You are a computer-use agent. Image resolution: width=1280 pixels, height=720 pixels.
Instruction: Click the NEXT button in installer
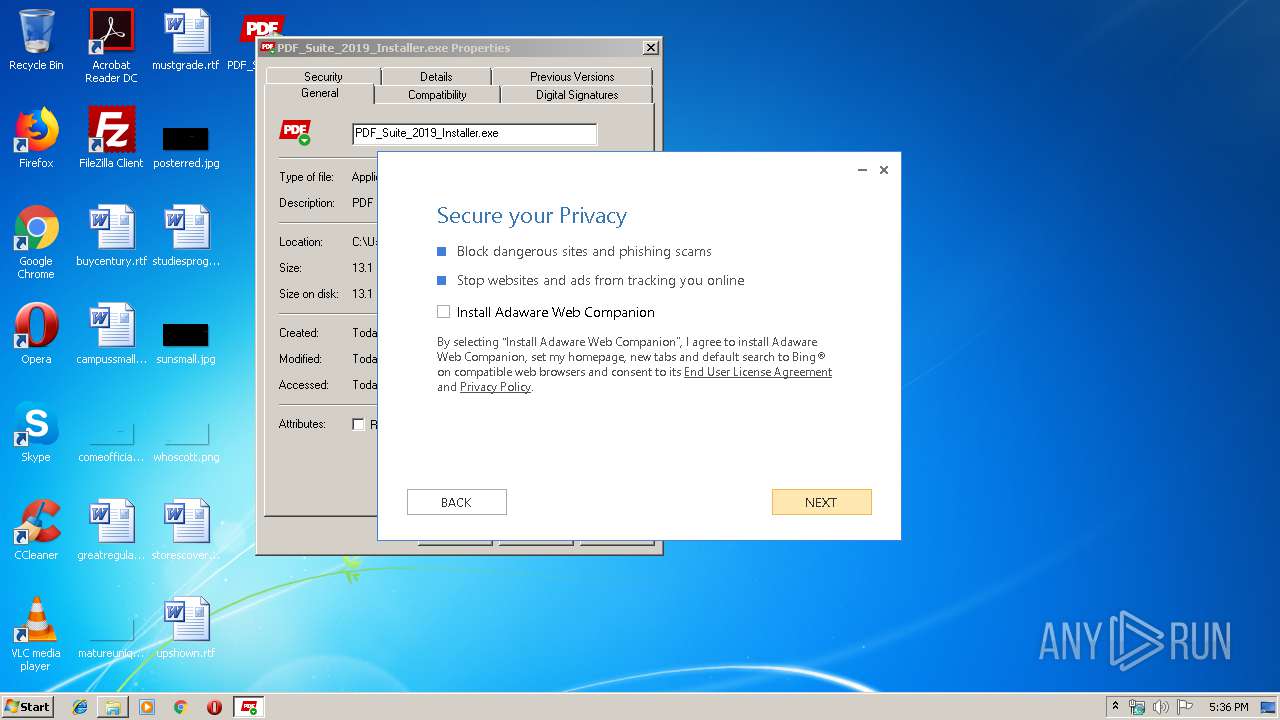[x=821, y=502]
